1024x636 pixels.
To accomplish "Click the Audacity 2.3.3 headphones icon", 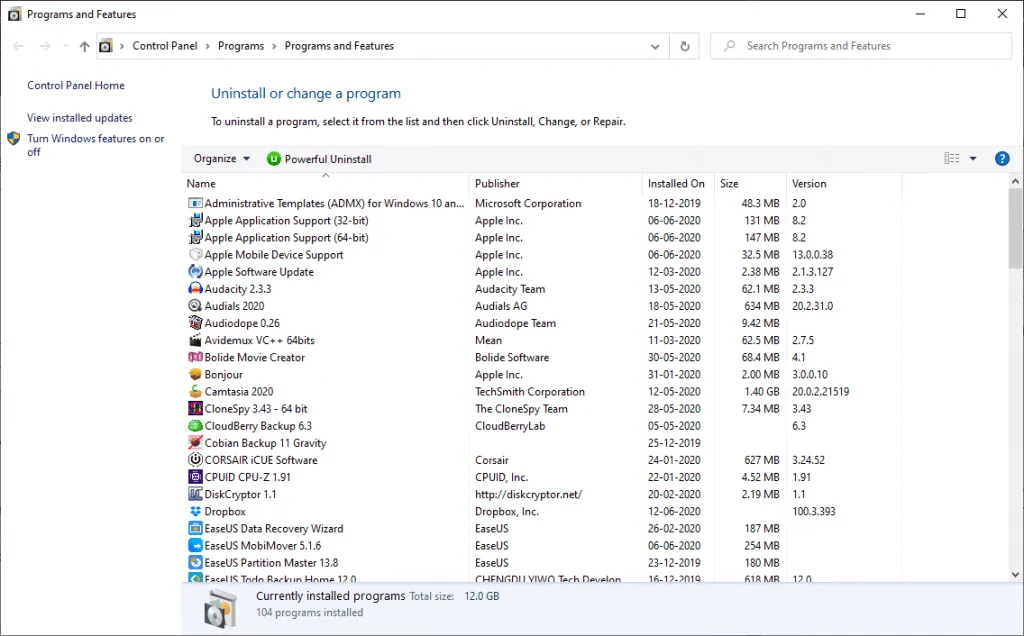I will pos(195,289).
